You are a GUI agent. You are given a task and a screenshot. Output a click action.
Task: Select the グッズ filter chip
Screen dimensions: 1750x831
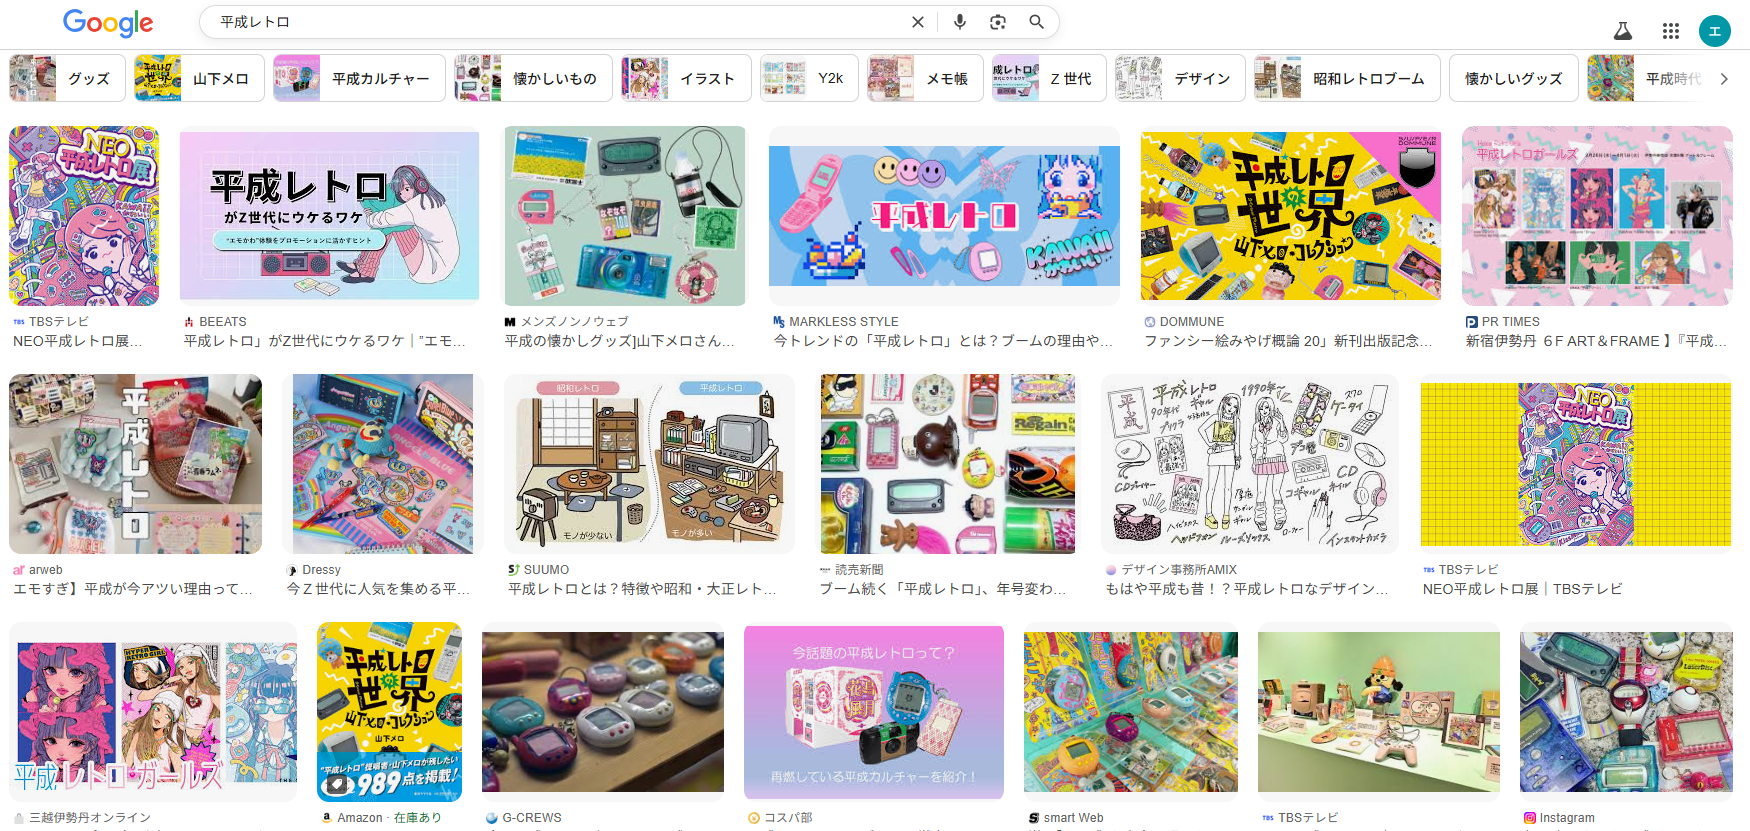tap(67, 79)
